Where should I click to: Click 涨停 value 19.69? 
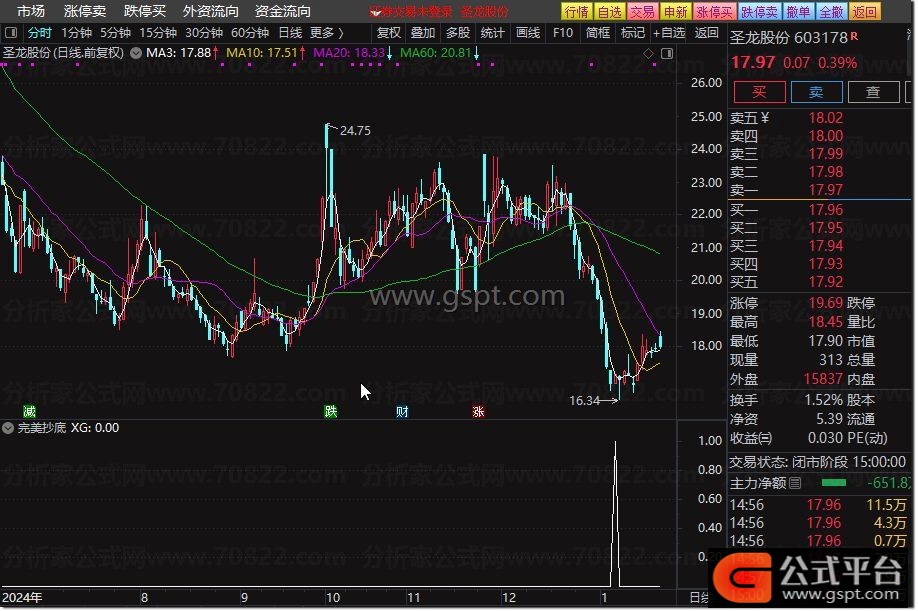point(825,303)
